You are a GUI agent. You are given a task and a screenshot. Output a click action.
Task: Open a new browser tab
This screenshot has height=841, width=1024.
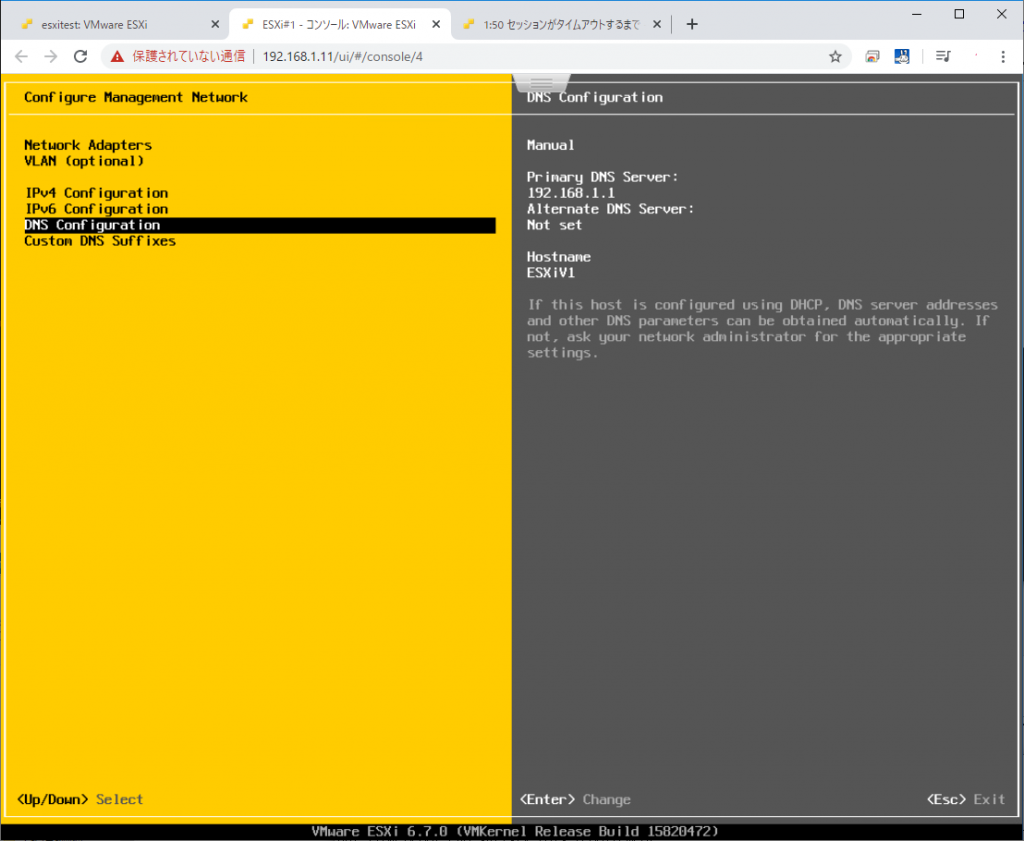(x=692, y=25)
